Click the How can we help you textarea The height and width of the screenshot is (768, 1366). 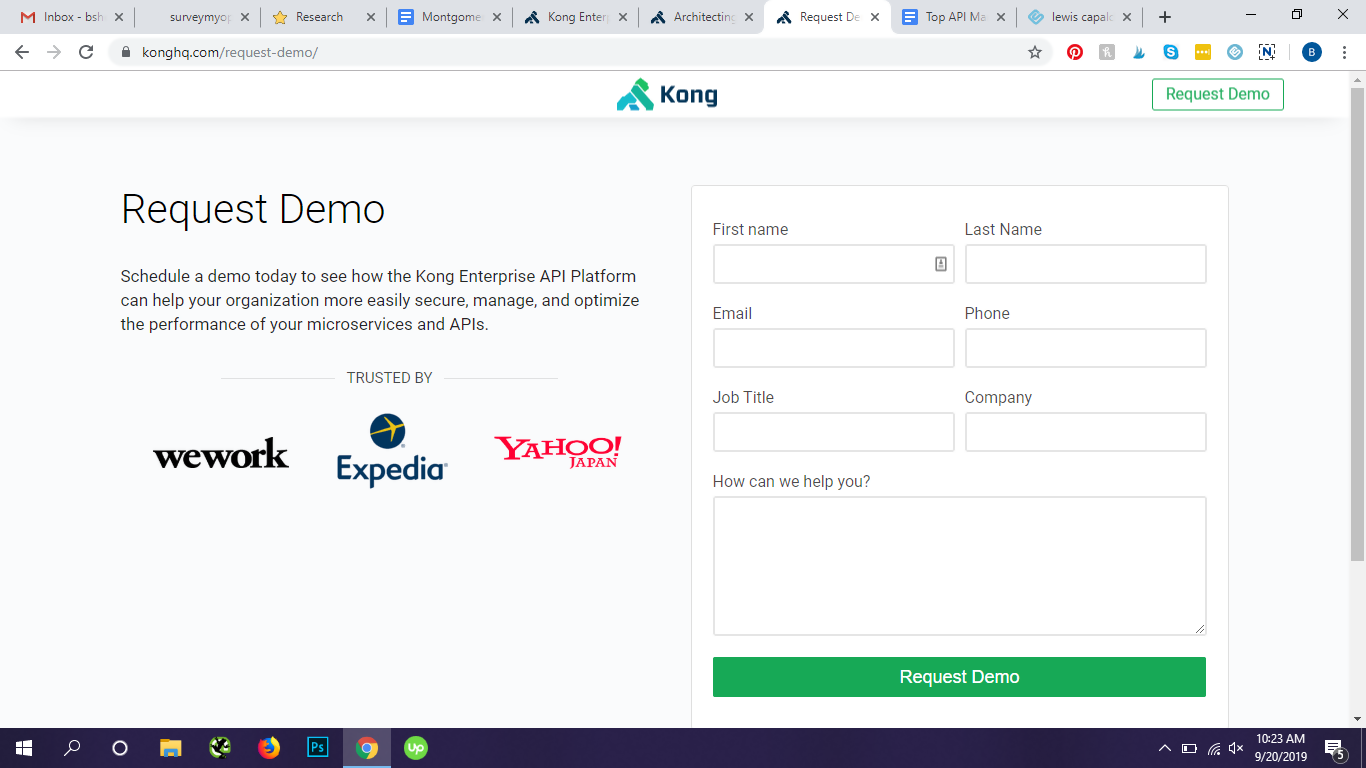(959, 566)
